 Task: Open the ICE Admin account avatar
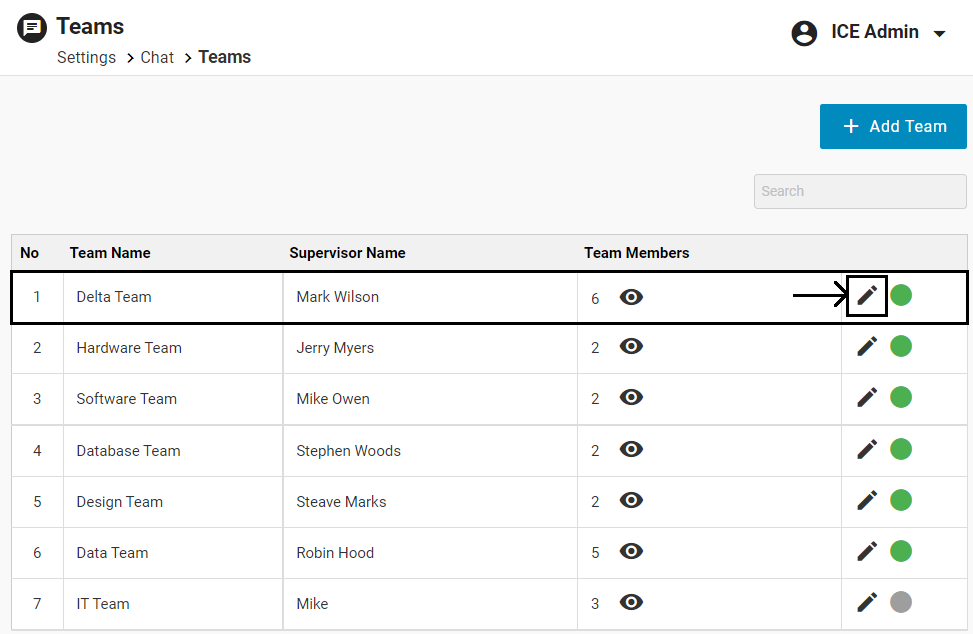click(804, 33)
